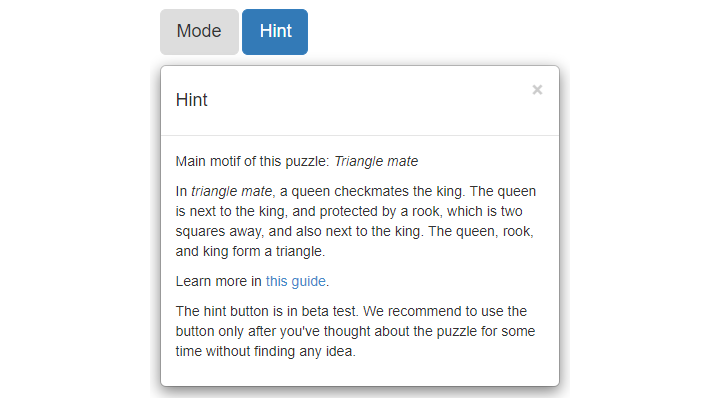Click the beta test notice paragraph

click(355, 331)
